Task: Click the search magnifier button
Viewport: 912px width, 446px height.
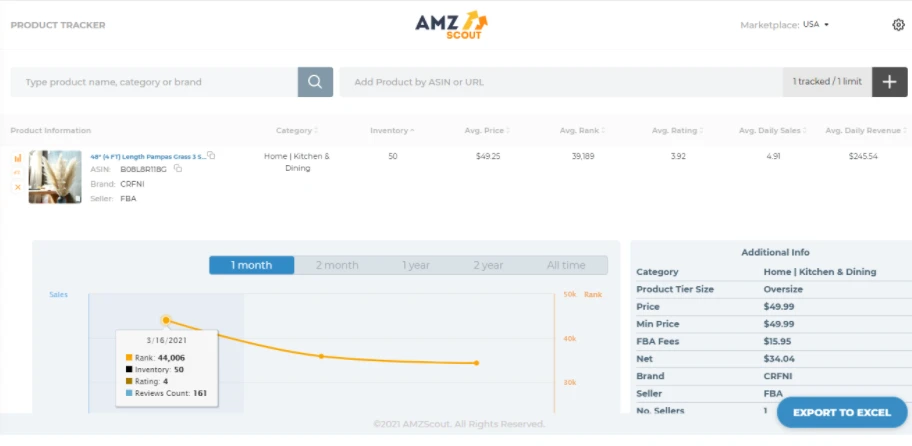Action: click(315, 82)
